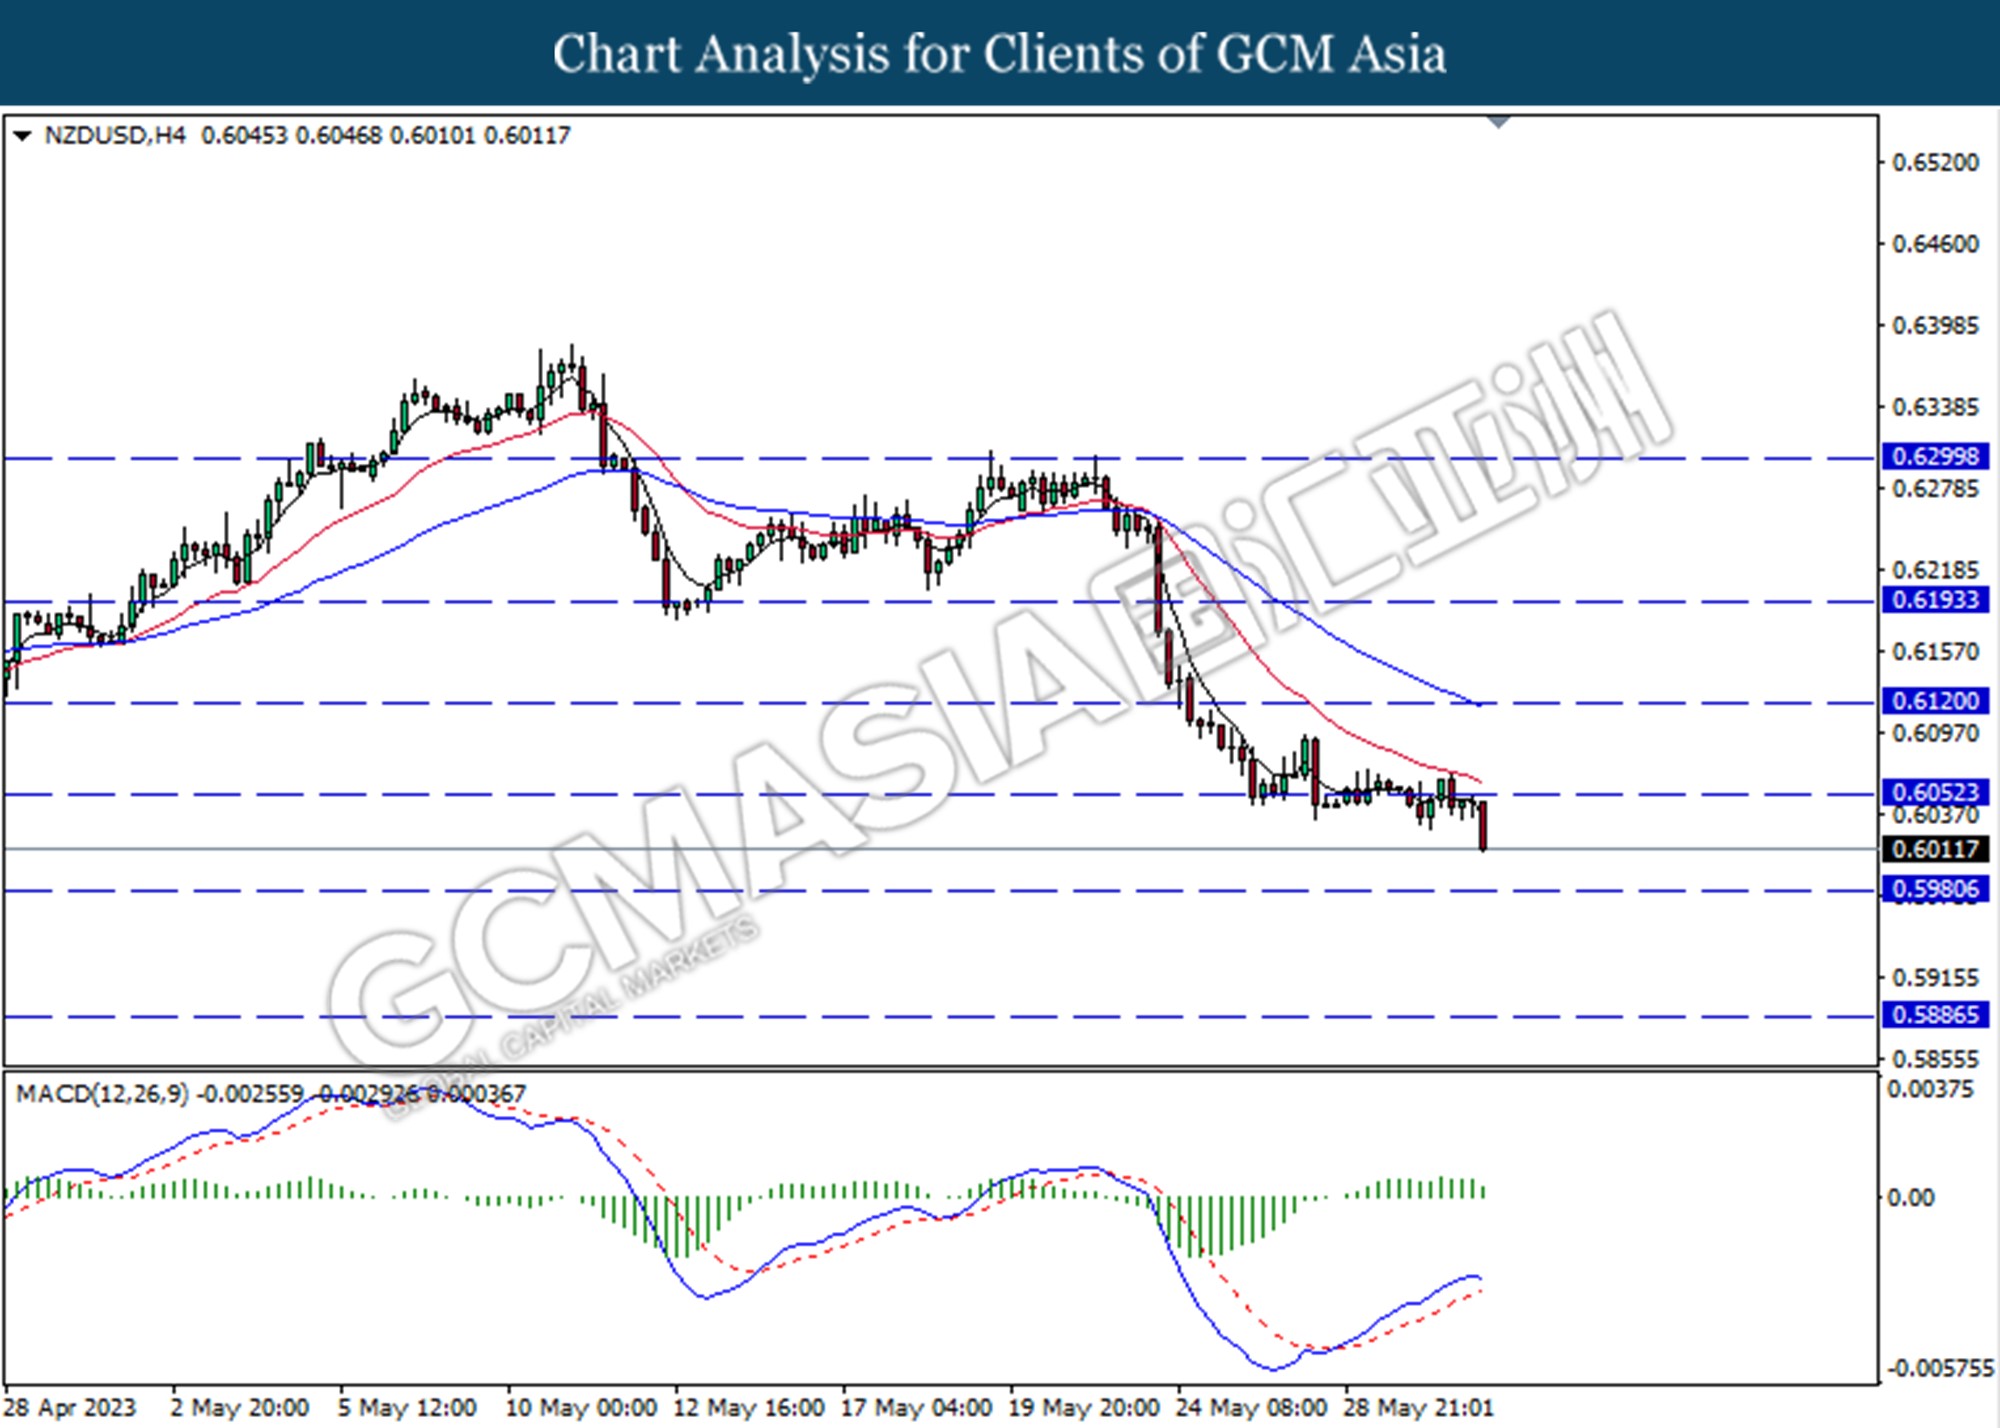The width and height of the screenshot is (2000, 1428).
Task: Click the 0.61570 price axis value
Action: [1935, 652]
